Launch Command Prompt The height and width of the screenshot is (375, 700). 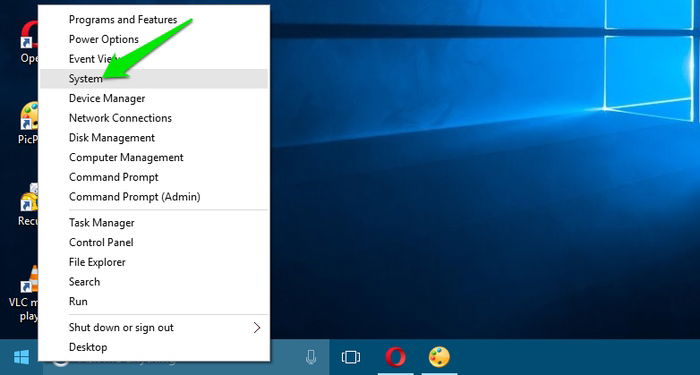click(154, 177)
